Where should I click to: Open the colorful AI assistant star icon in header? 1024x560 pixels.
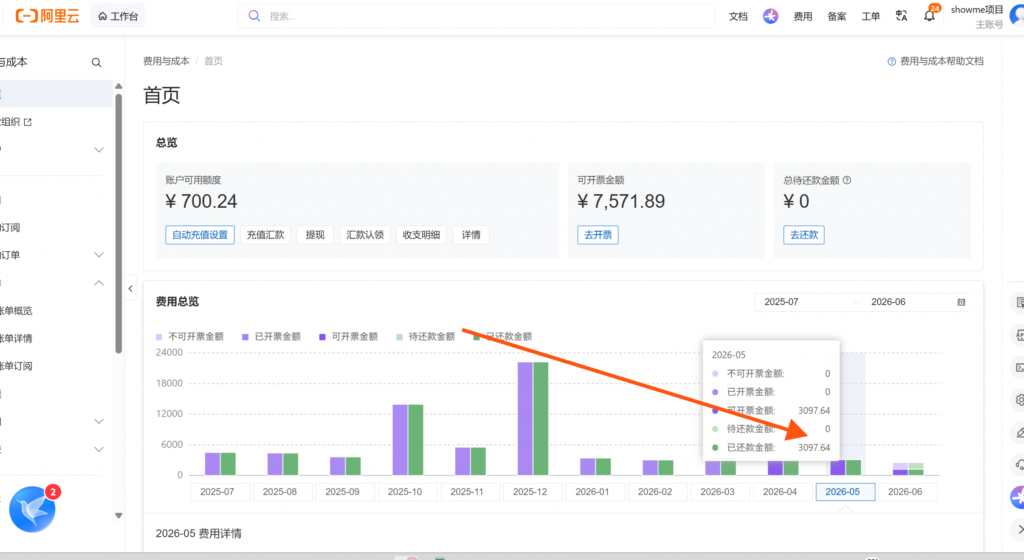[771, 16]
